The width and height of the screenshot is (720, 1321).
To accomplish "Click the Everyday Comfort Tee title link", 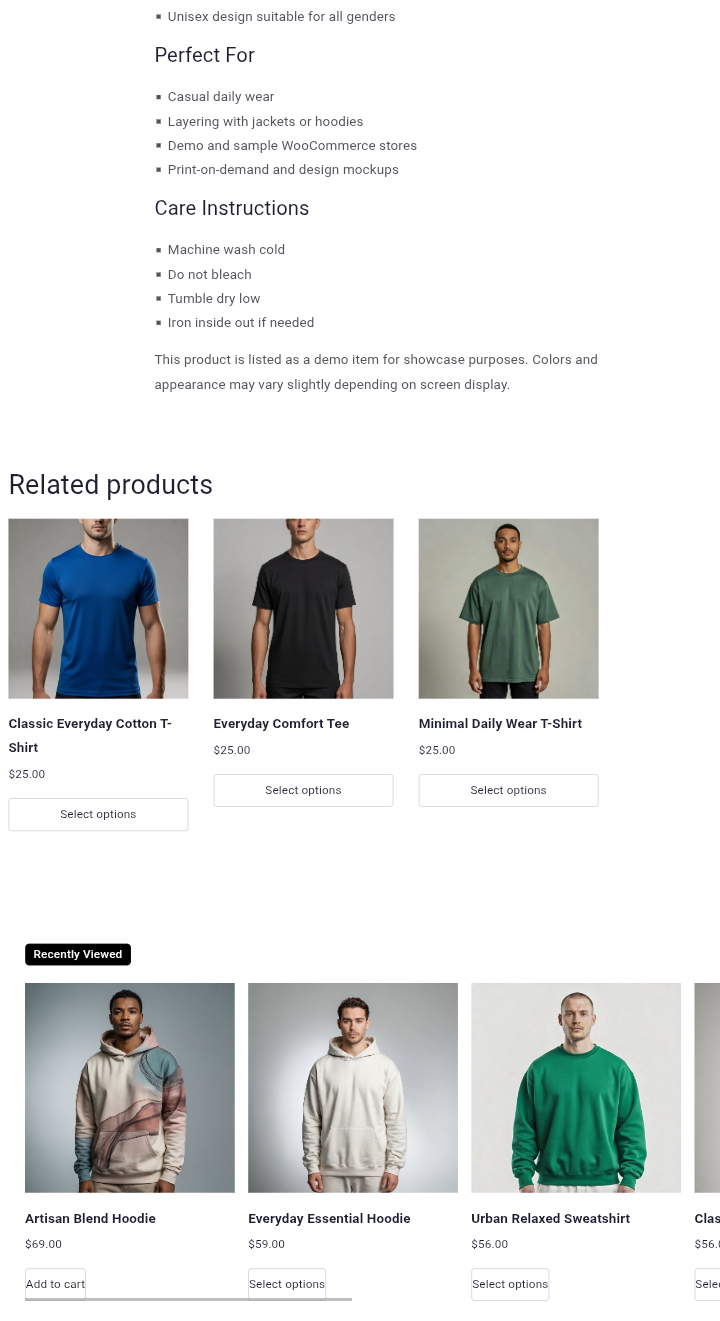I will point(281,723).
